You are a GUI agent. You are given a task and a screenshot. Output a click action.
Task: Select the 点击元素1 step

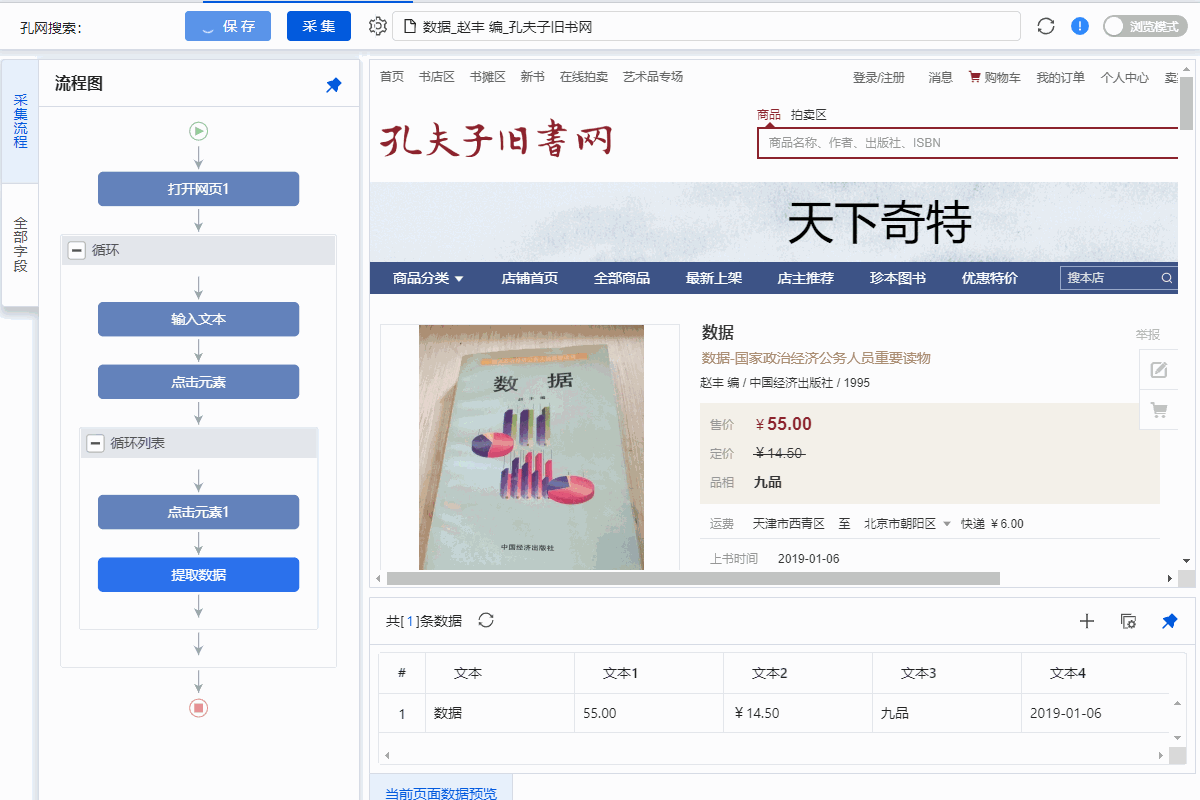coord(199,512)
